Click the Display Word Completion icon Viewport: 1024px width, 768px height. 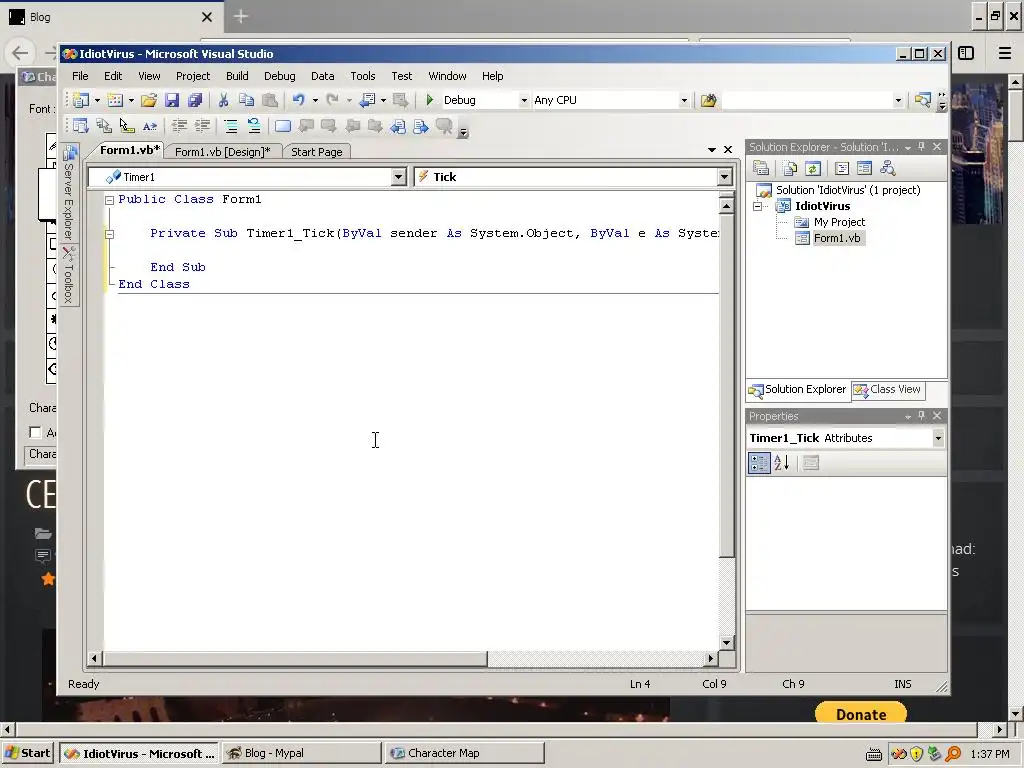pyautogui.click(x=150, y=126)
